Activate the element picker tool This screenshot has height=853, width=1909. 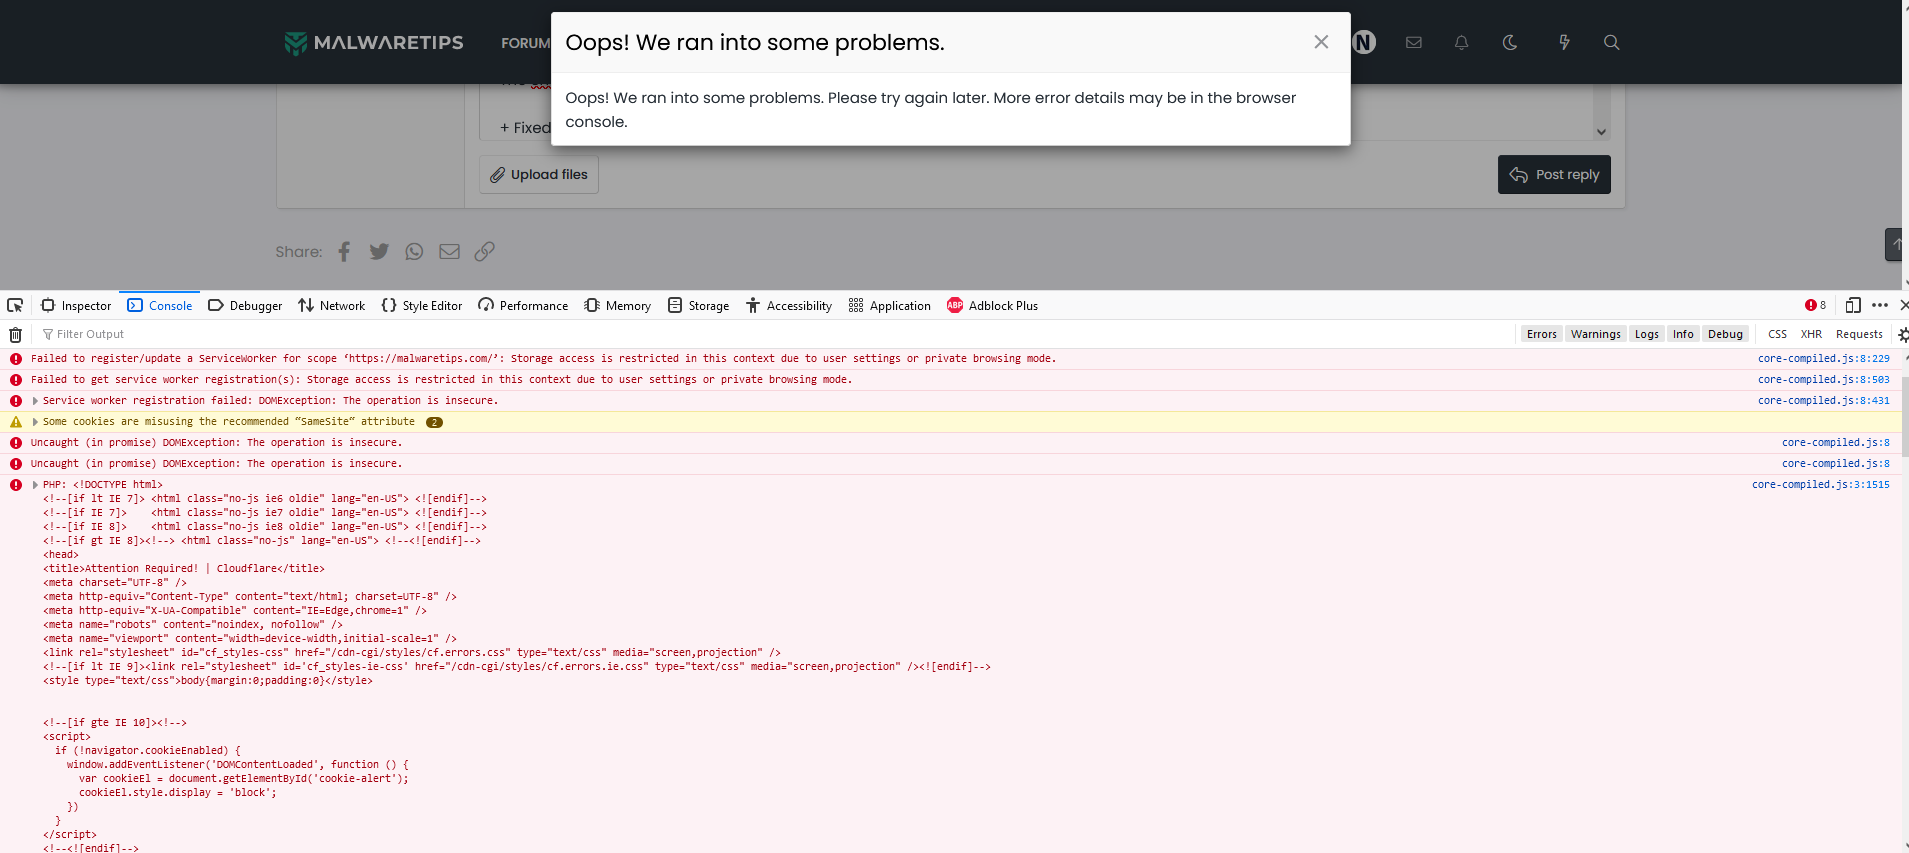pyautogui.click(x=15, y=305)
